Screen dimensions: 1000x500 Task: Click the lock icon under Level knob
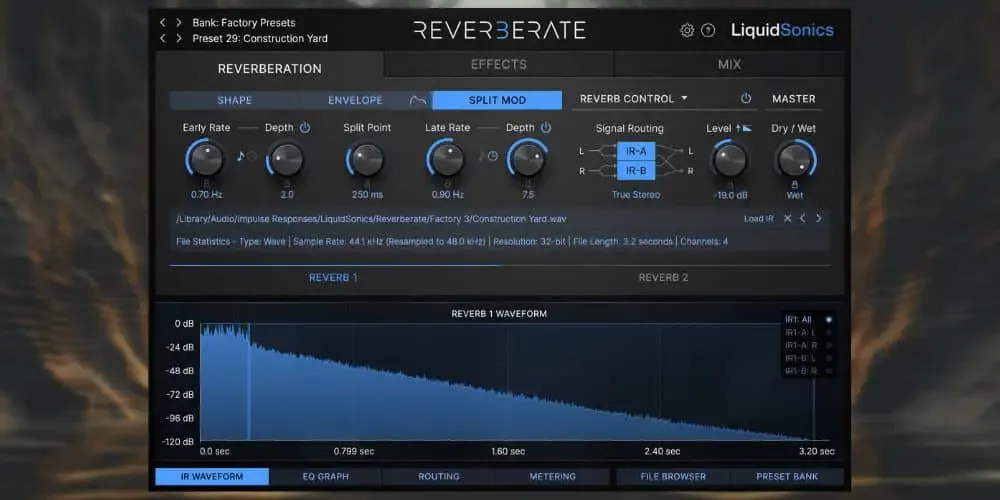click(x=730, y=184)
